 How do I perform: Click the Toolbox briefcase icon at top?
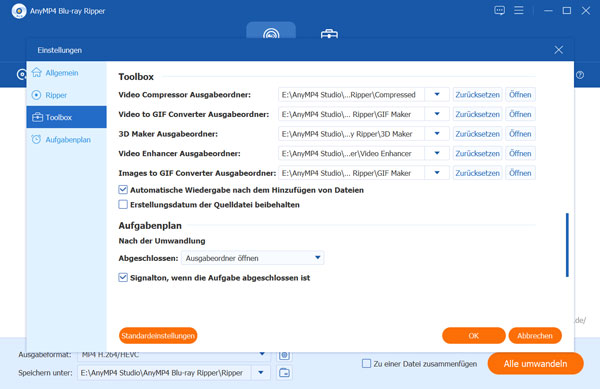329,34
